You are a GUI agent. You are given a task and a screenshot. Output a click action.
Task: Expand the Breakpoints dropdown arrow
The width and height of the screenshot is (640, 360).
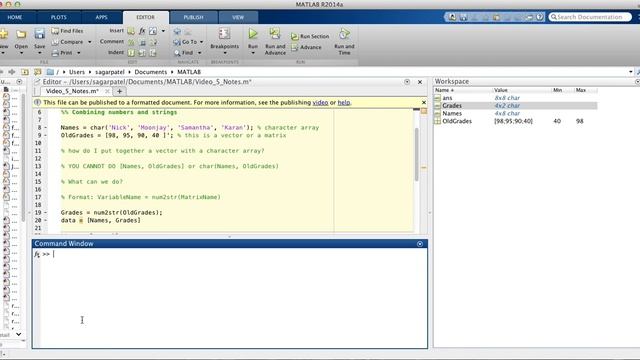click(224, 53)
